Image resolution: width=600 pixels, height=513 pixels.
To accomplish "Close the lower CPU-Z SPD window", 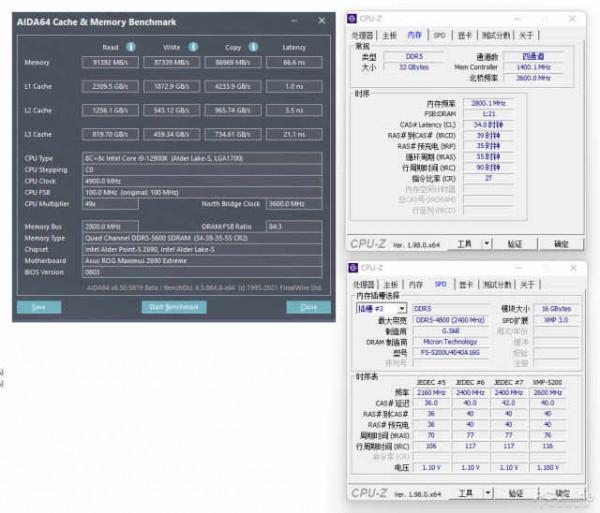I will 573,268.
